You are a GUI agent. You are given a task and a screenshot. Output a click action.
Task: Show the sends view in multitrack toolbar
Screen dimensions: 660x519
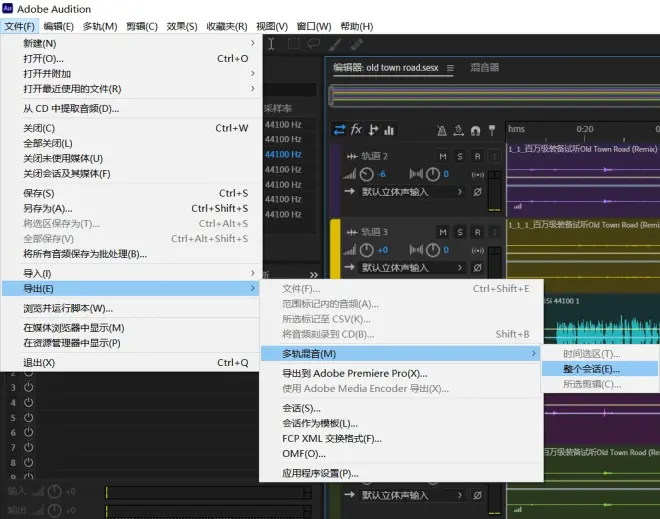[x=373, y=130]
